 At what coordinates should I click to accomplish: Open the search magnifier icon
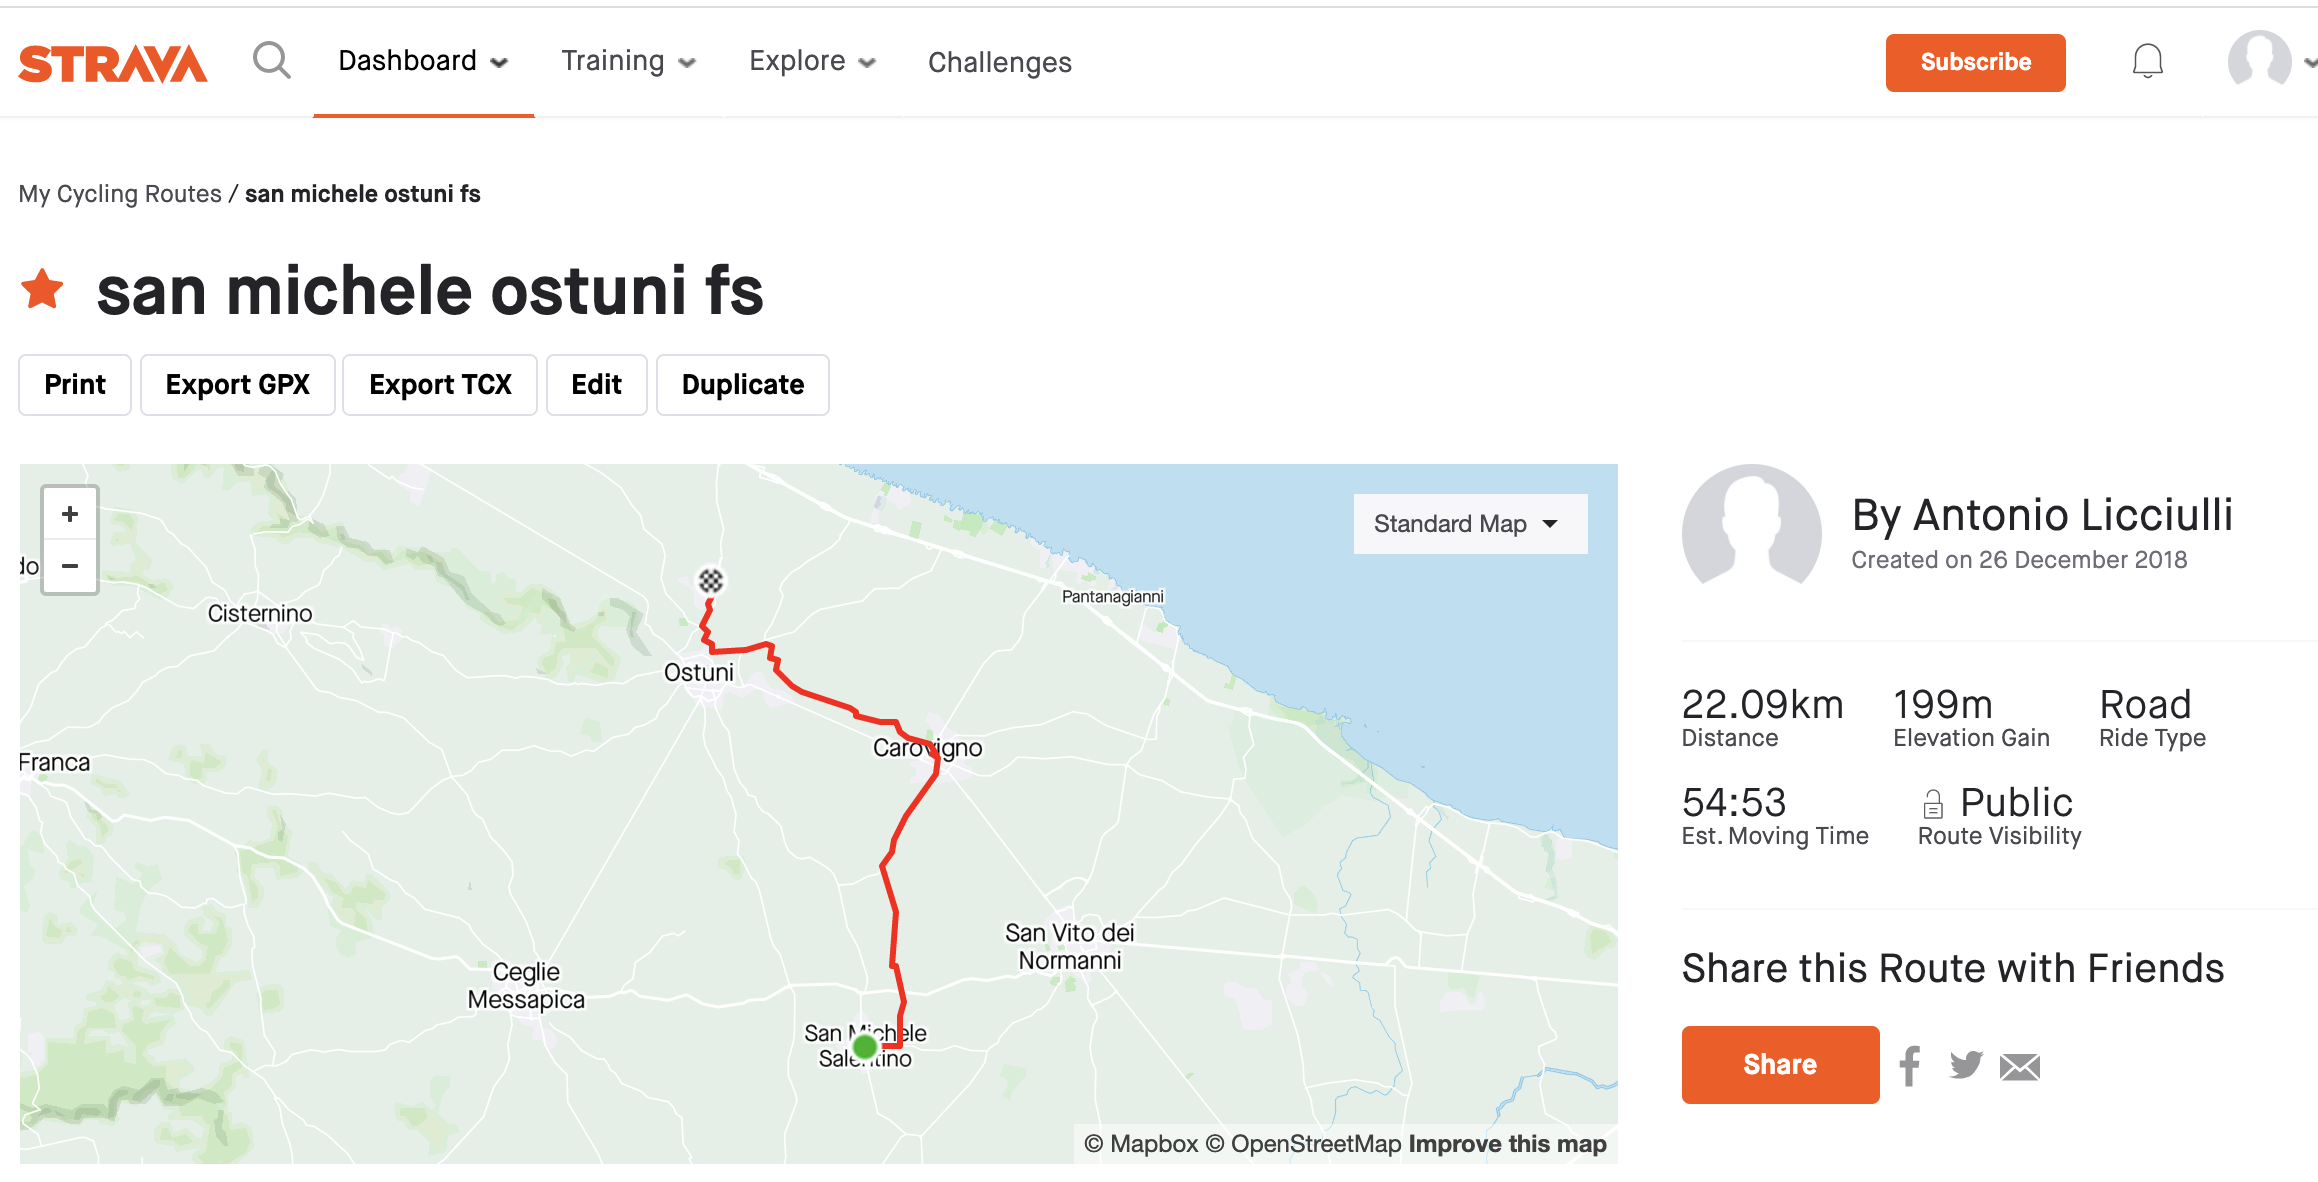click(x=271, y=61)
